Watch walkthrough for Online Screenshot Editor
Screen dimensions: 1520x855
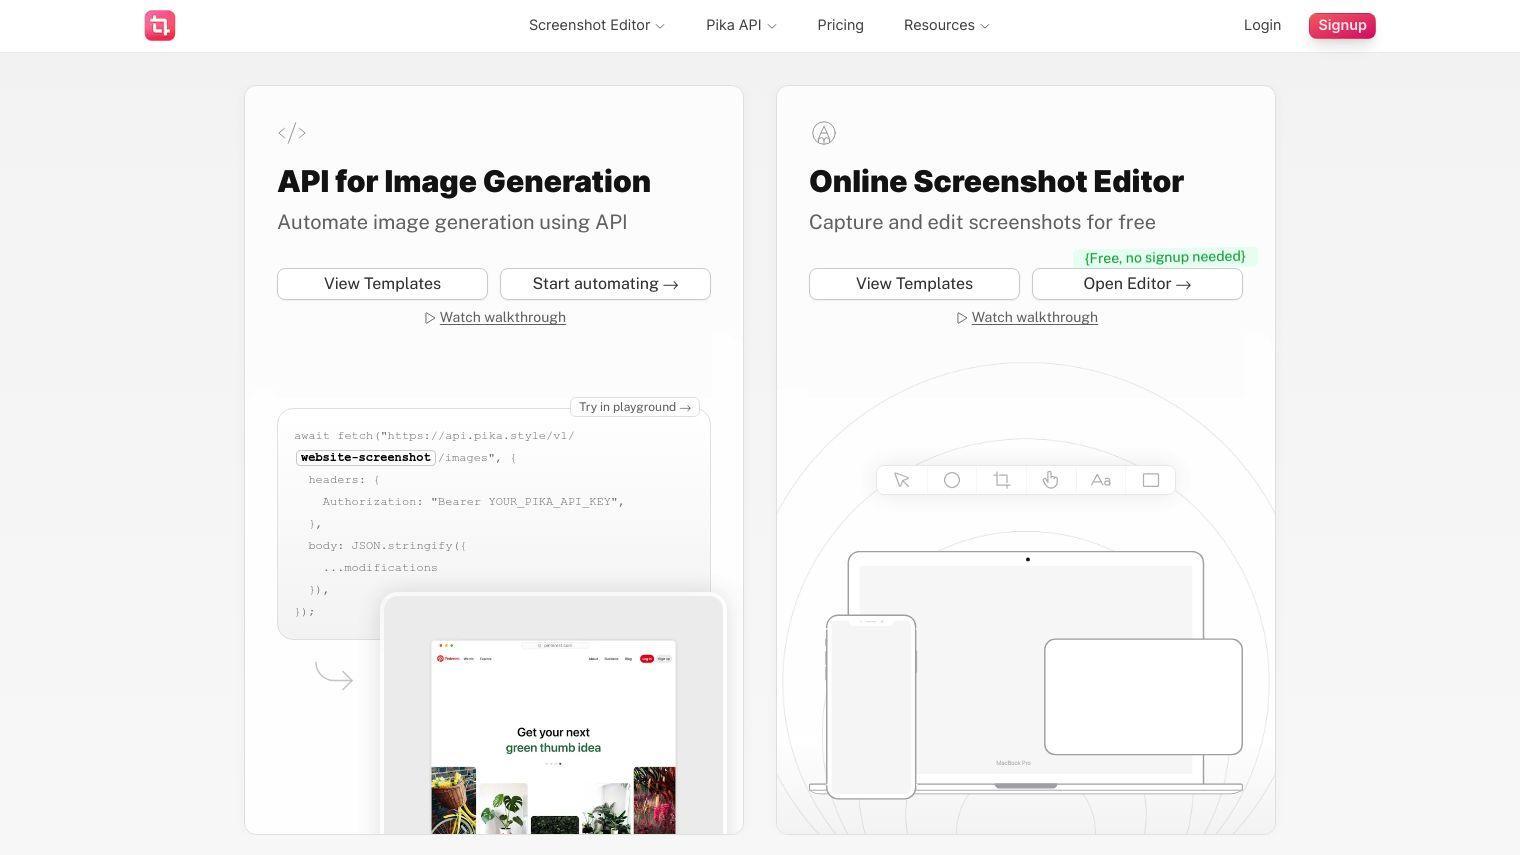click(x=1026, y=317)
